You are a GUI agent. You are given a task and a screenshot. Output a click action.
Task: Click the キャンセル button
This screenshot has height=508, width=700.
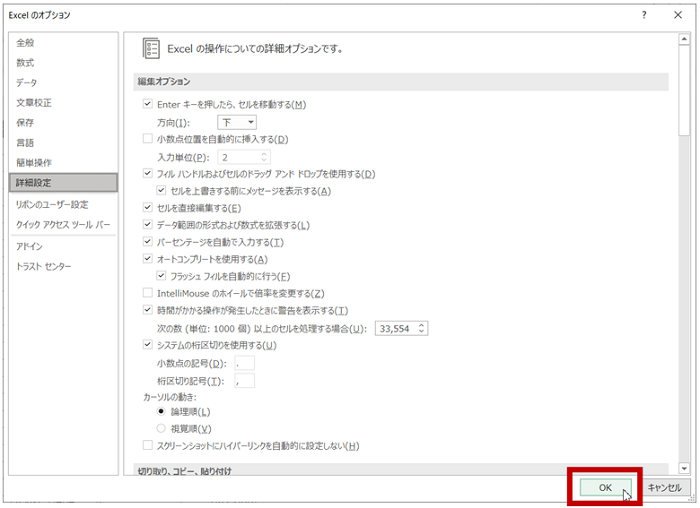[x=664, y=487]
